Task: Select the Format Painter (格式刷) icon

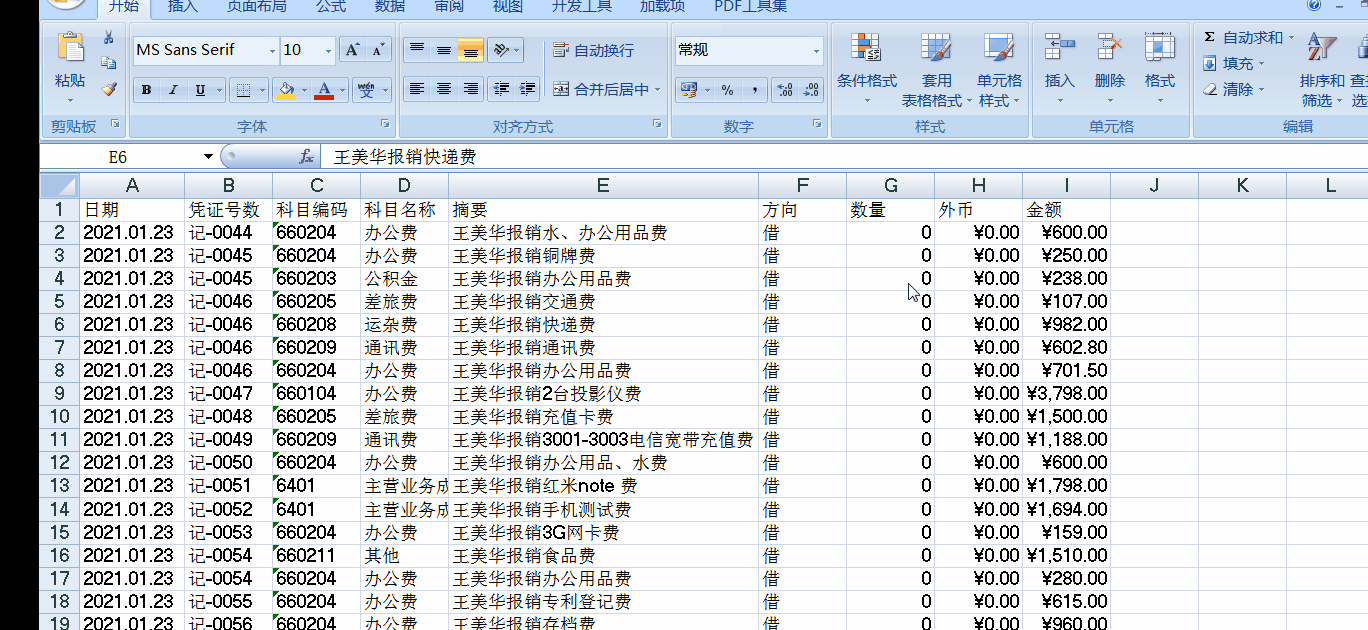Action: [108, 89]
